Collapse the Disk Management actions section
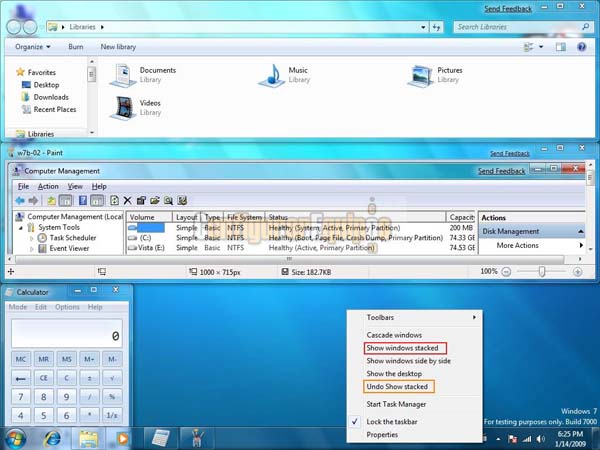Viewport: 600px width, 450px height. click(x=580, y=232)
